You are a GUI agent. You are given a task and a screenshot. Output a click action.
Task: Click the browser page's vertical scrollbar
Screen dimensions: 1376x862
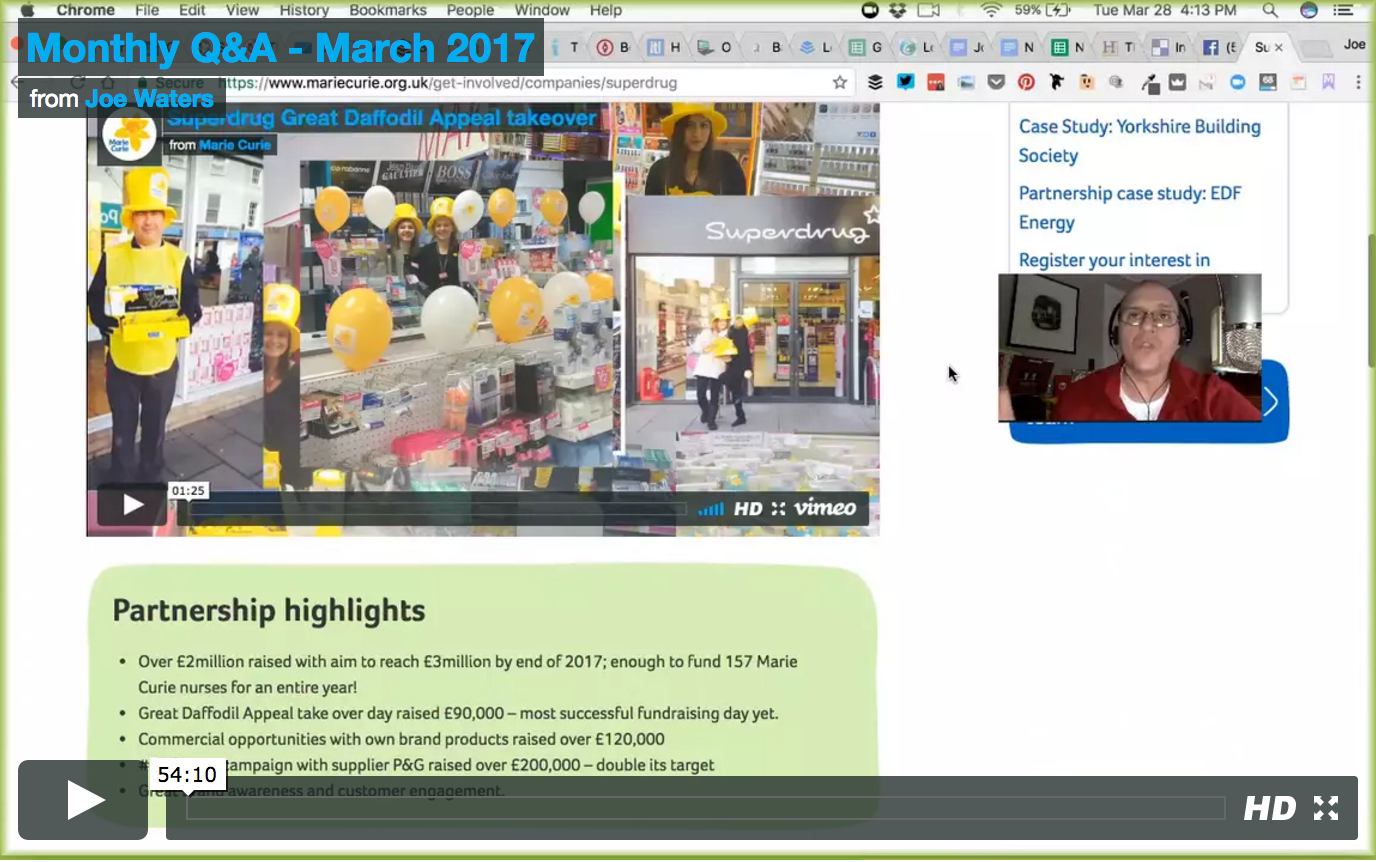coord(1370,300)
